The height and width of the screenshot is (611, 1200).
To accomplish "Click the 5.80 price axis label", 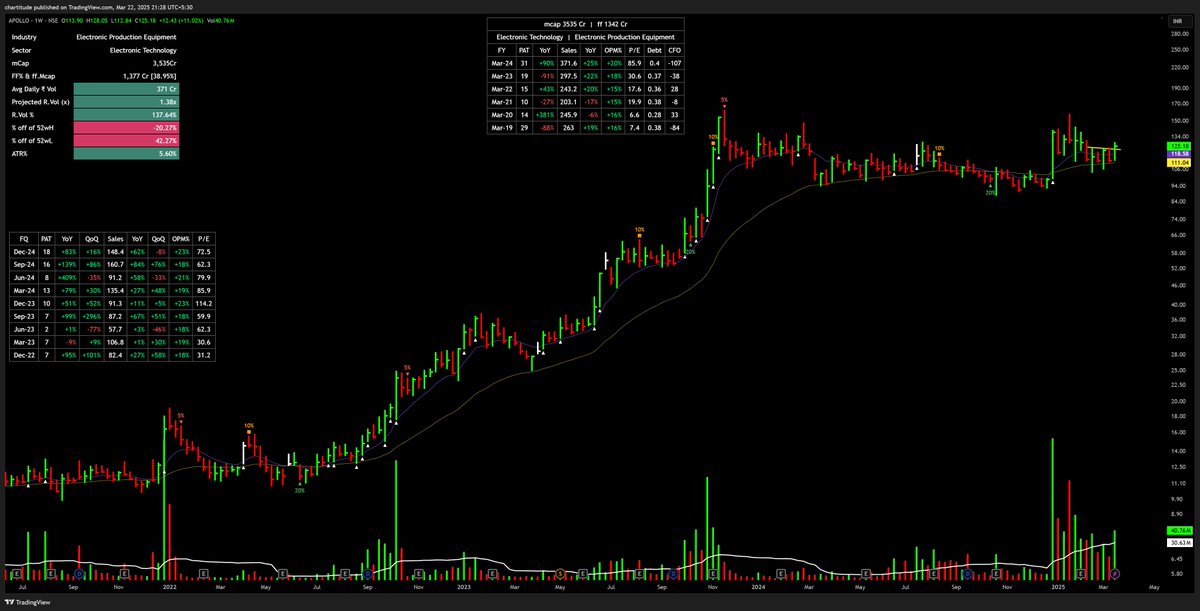I will 1177,575.
